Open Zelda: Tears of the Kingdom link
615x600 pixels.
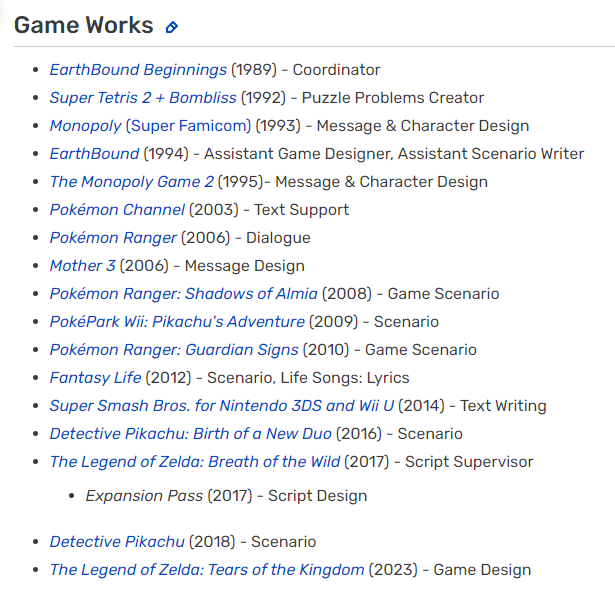[207, 570]
